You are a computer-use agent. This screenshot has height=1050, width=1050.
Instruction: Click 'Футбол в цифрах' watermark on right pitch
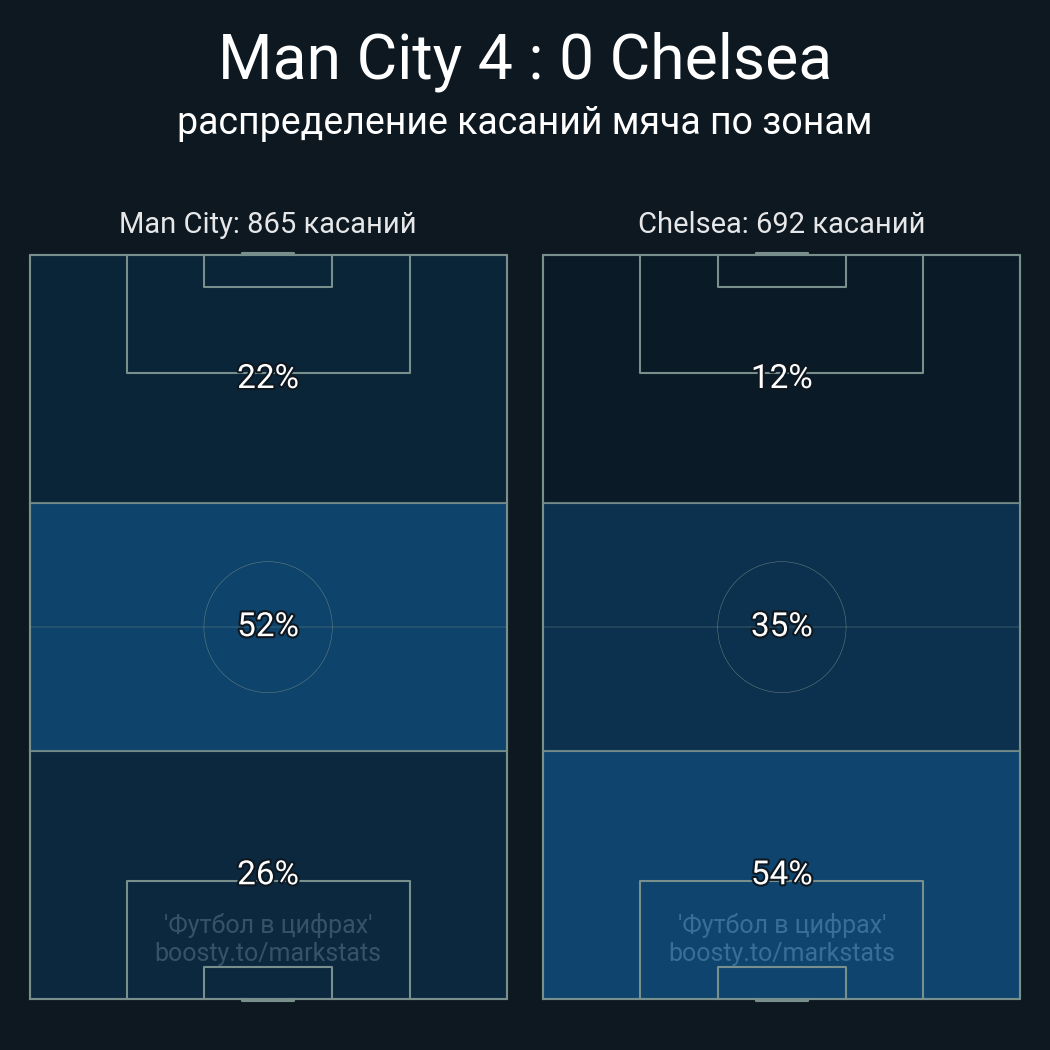[781, 925]
